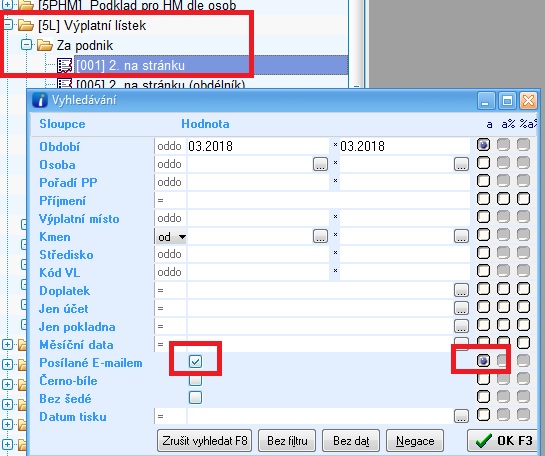Select the [001] 2. na stránku report icon
Image resolution: width=545 pixels, height=456 pixels.
tap(65, 65)
